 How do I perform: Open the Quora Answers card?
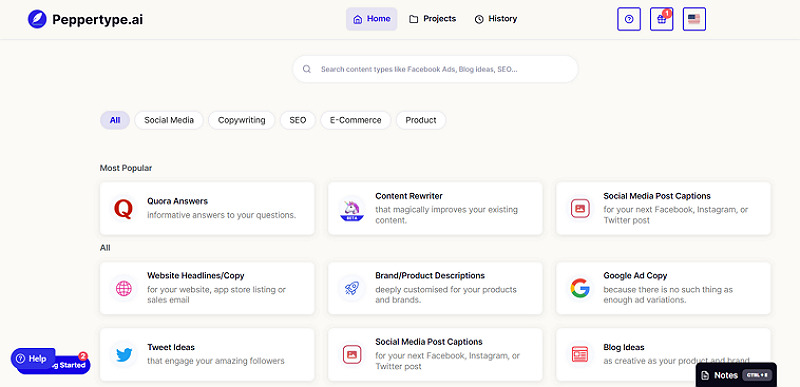tap(207, 209)
